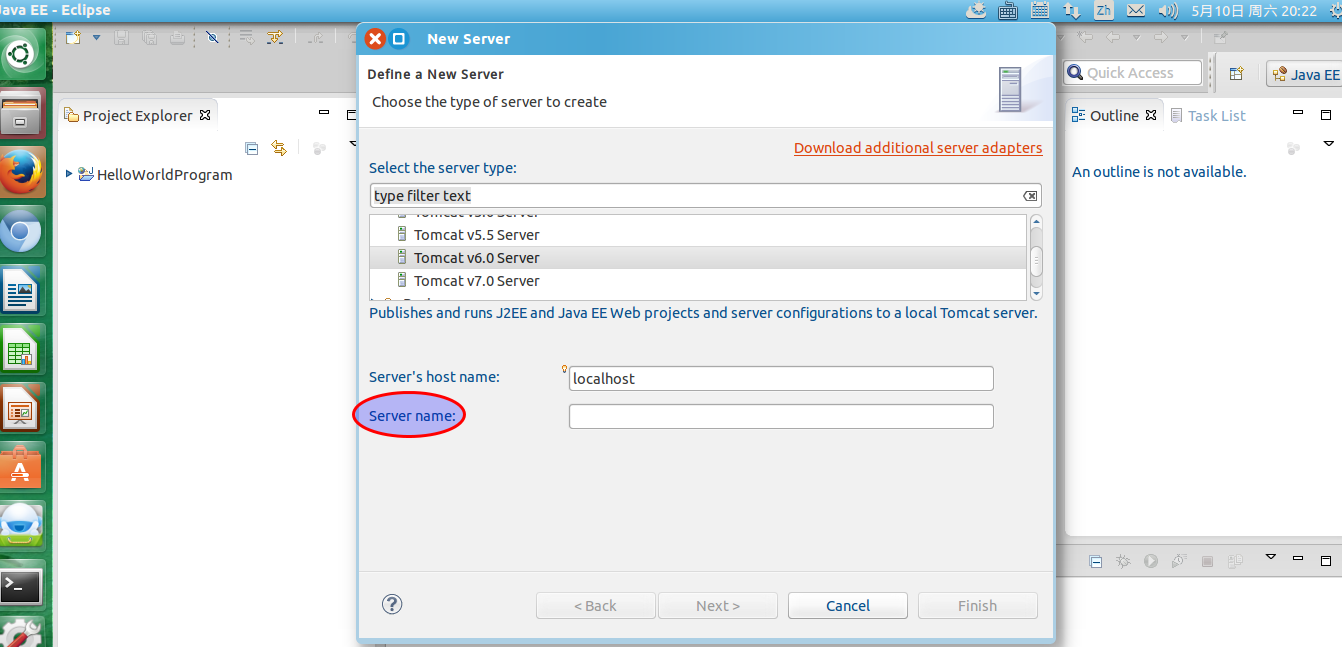1342x647 pixels.
Task: Click the Print icon in Eclipse toolbar
Action: [177, 38]
